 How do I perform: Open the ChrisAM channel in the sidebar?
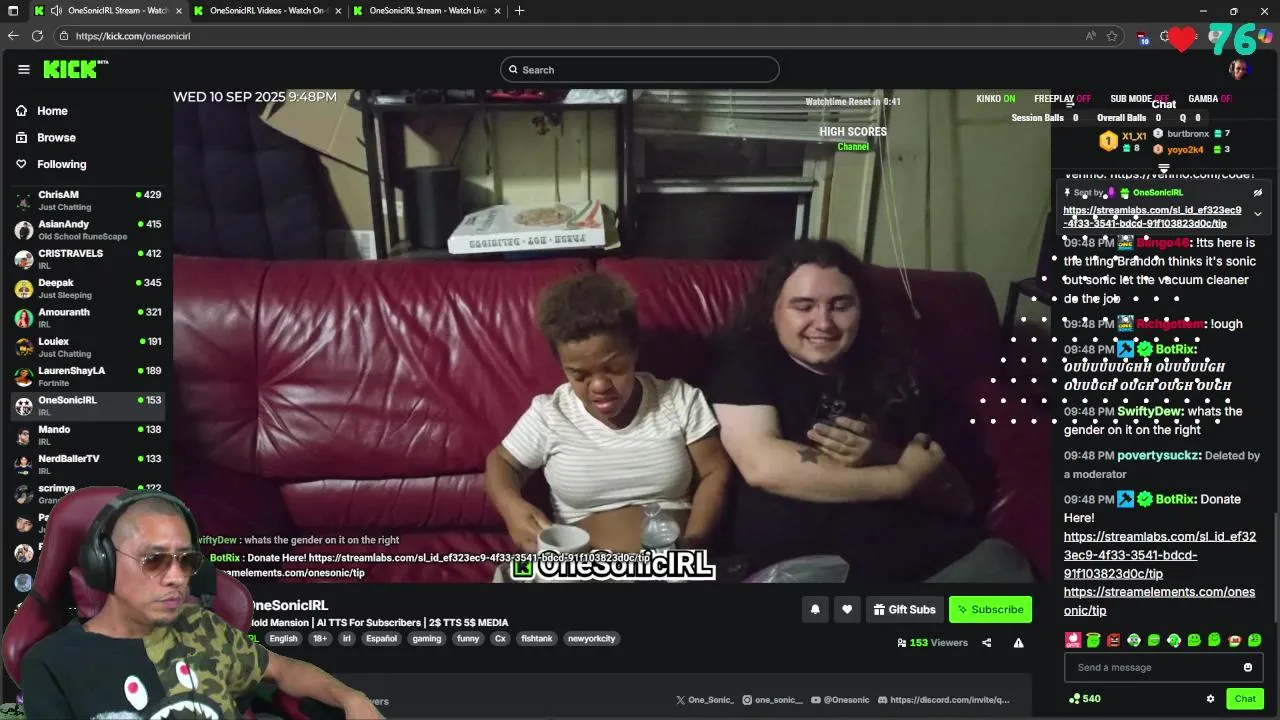(88, 200)
